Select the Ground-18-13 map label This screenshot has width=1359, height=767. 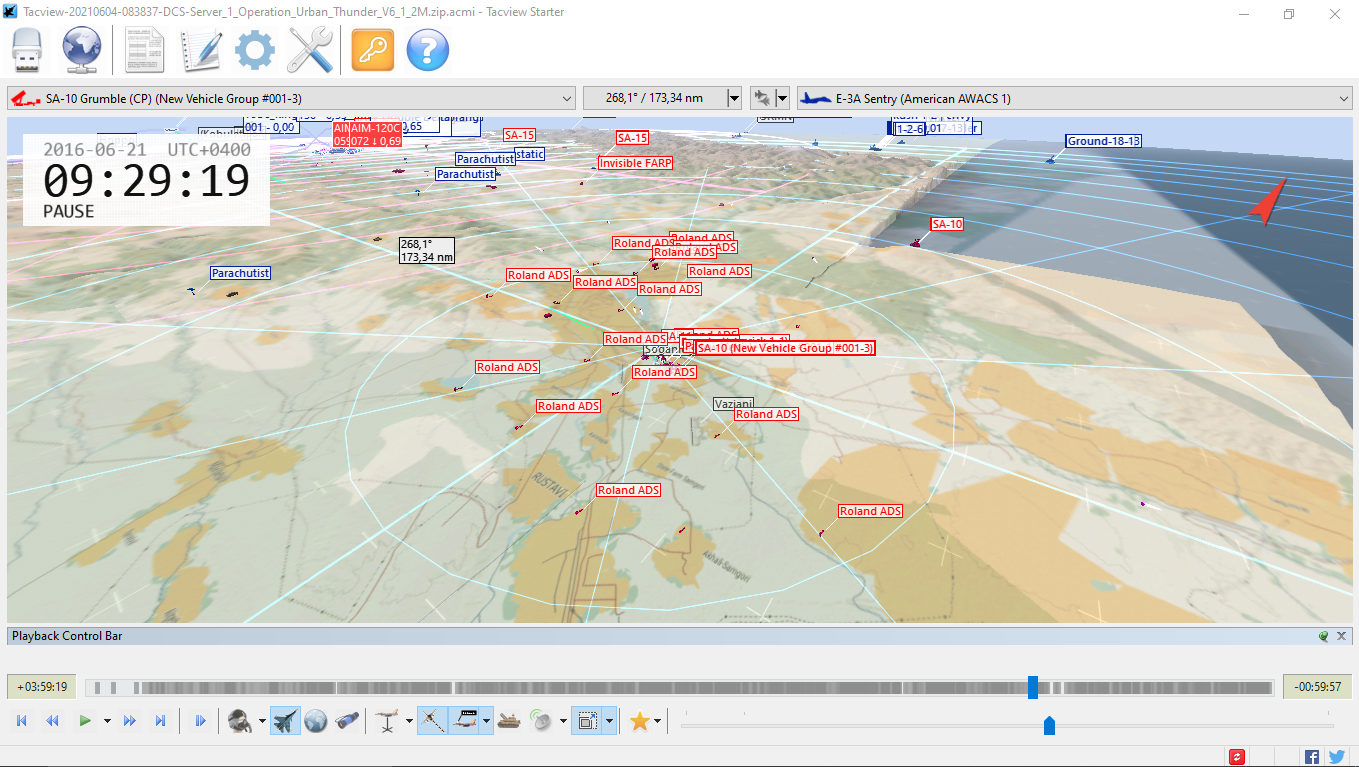pyautogui.click(x=1104, y=141)
